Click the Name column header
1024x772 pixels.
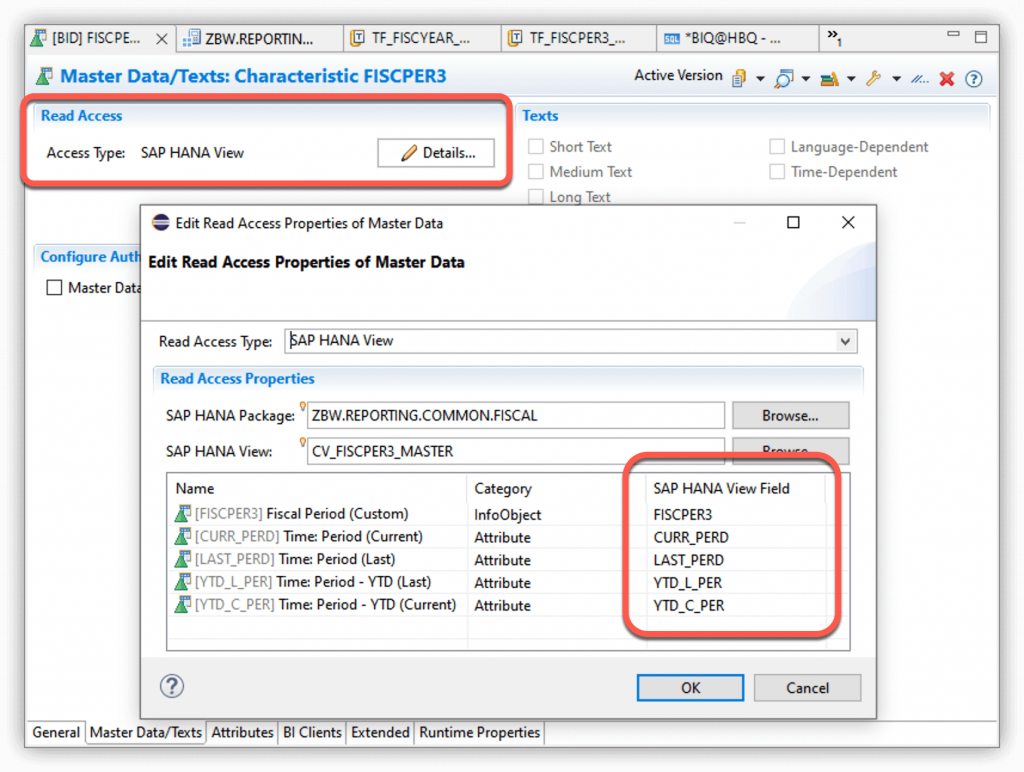click(317, 489)
